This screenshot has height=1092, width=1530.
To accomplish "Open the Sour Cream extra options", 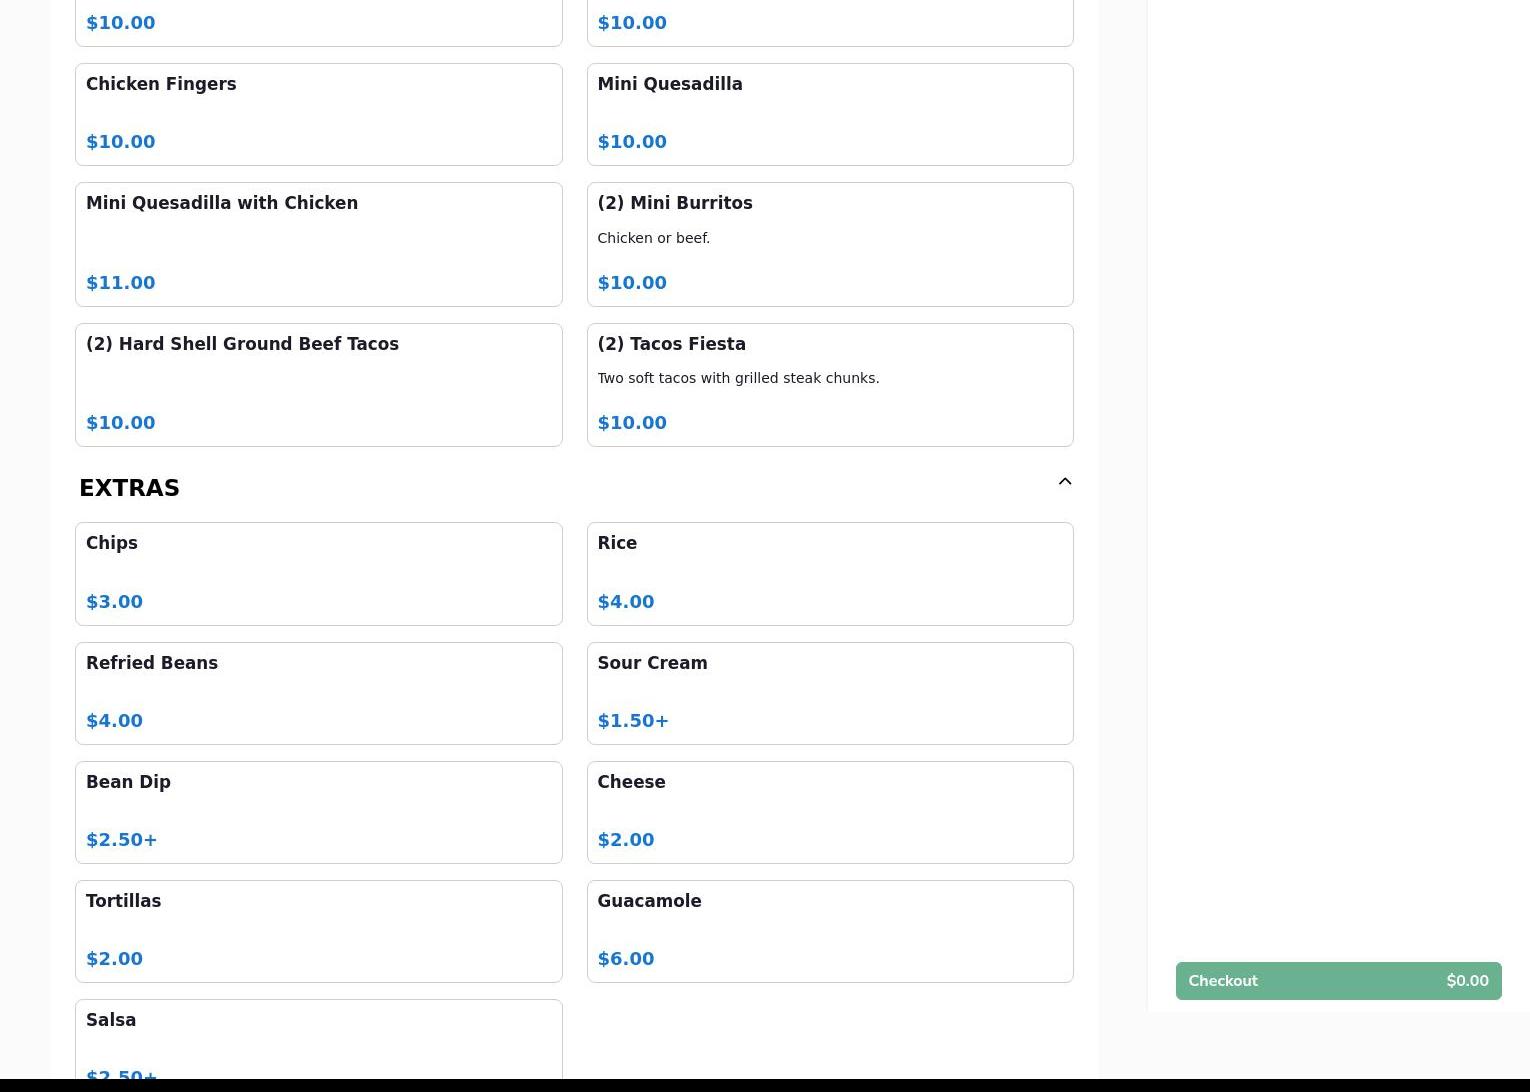I will [830, 693].
